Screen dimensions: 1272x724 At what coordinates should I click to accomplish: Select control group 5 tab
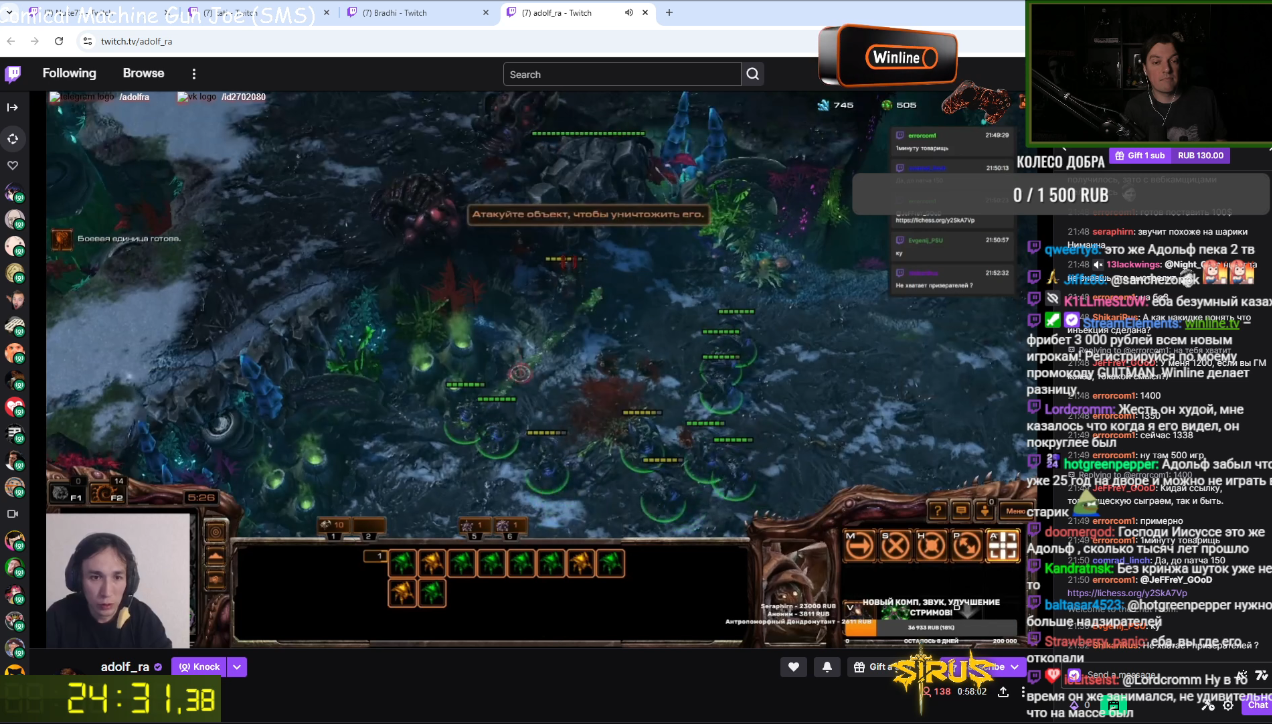(476, 526)
